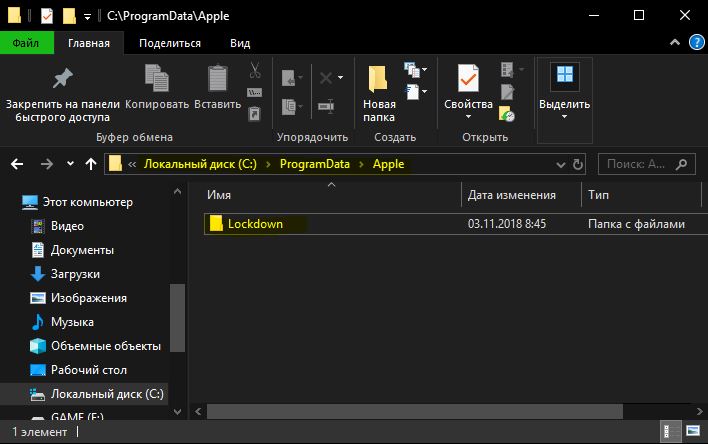Click the Copy path icon in clipboard group
This screenshot has width=708, height=444.
255,93
